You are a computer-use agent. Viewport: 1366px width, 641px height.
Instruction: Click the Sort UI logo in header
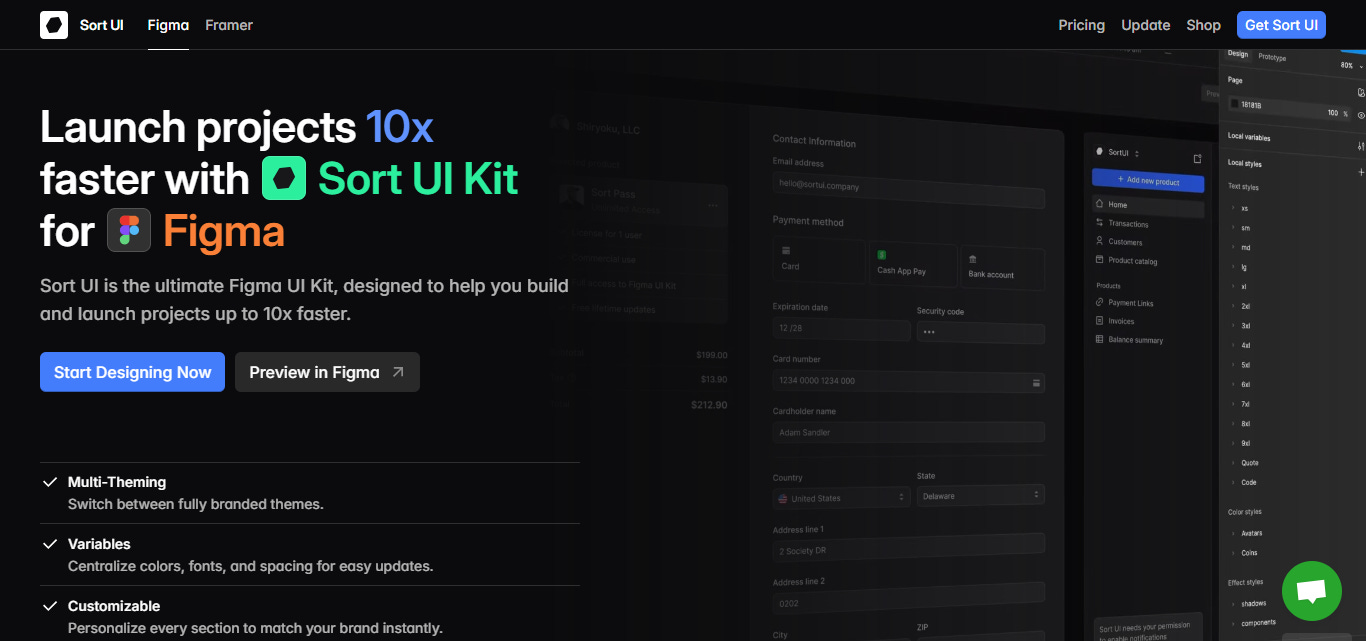[54, 25]
